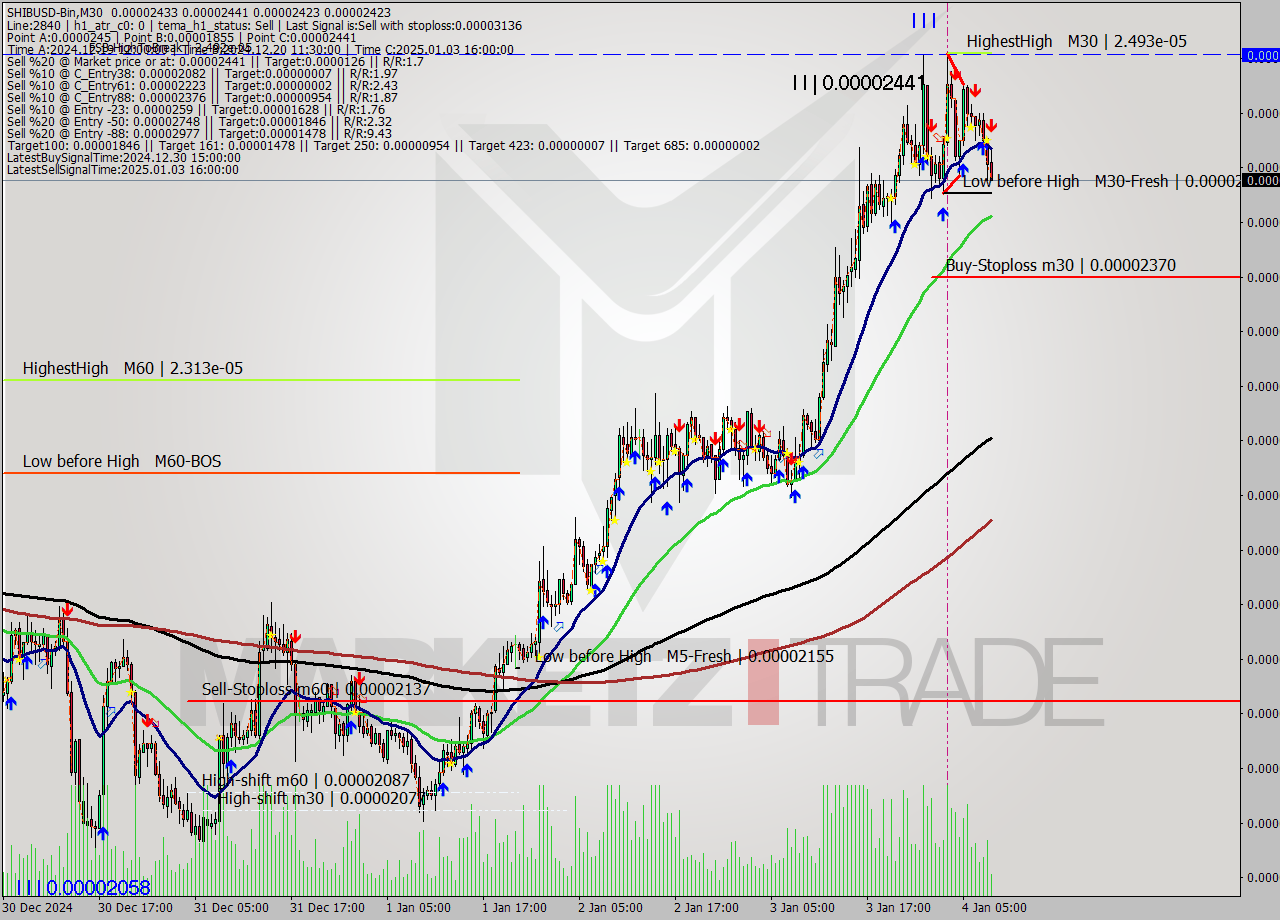Screen dimensions: 1280x920
Task: Select Low before High M5-Fresh | 0.00002155 label
Action: point(685,656)
